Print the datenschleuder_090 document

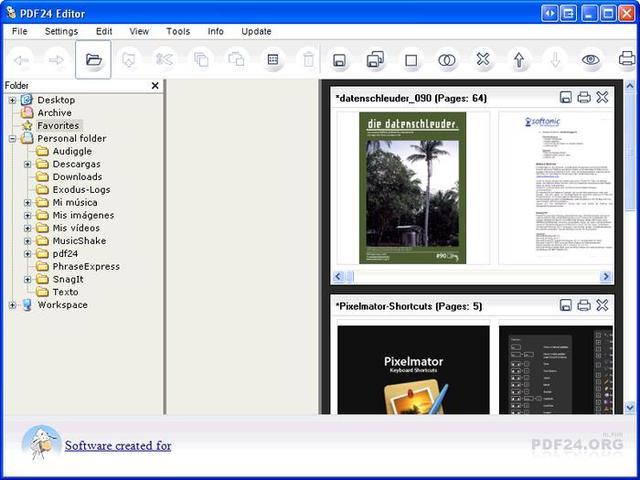[x=584, y=98]
